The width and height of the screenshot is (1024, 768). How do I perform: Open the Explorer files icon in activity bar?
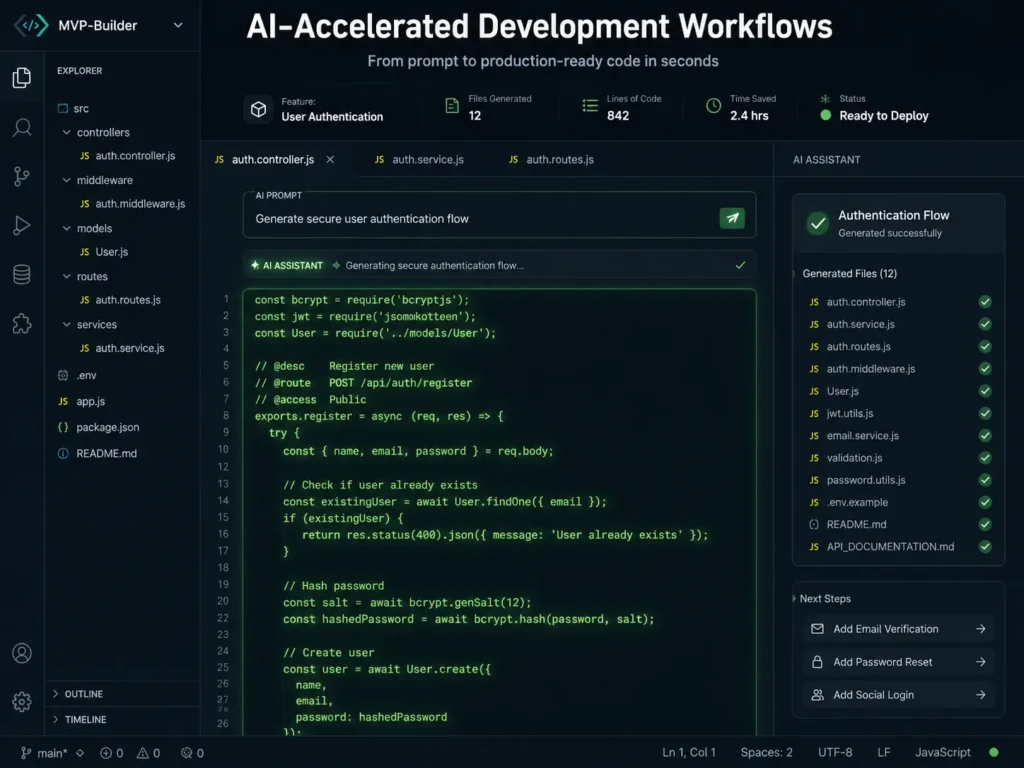pos(22,78)
